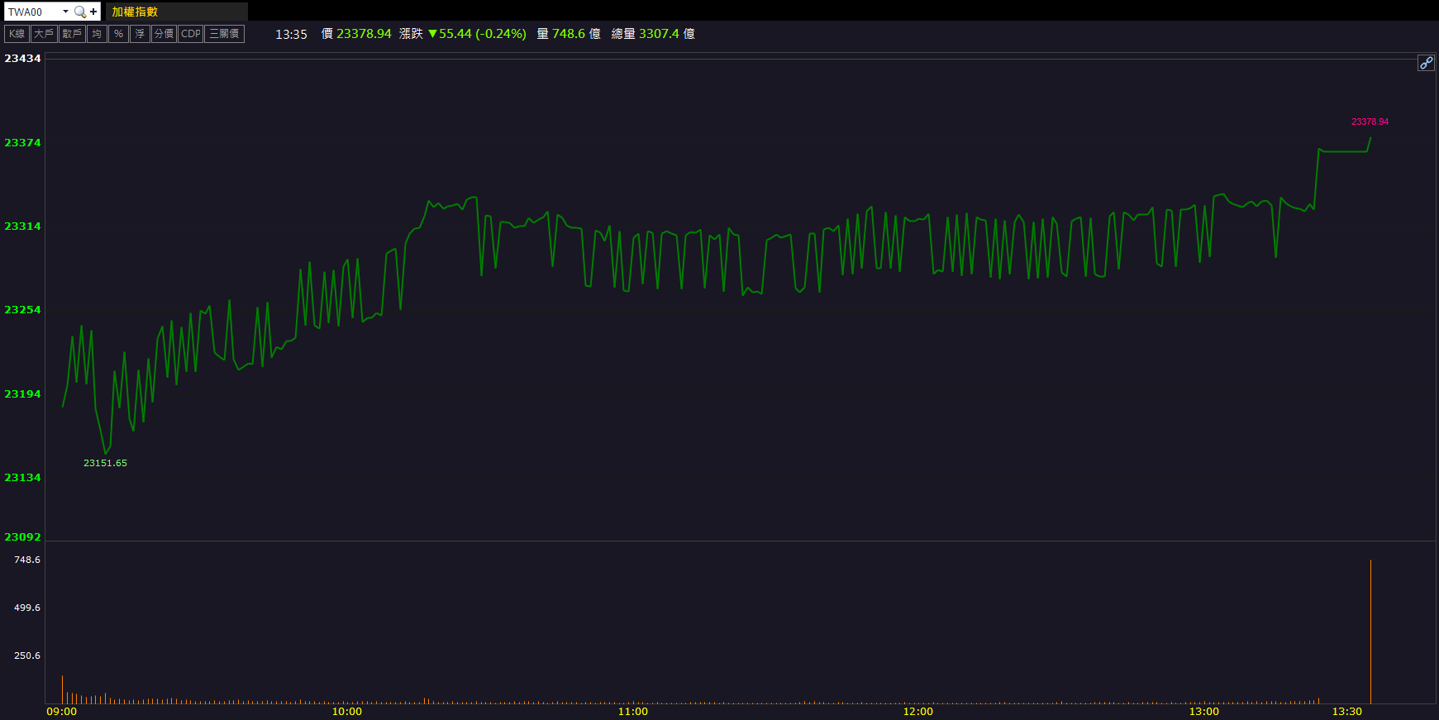Click the 748.6 volume axis label
This screenshot has height=720, width=1439.
pos(27,560)
